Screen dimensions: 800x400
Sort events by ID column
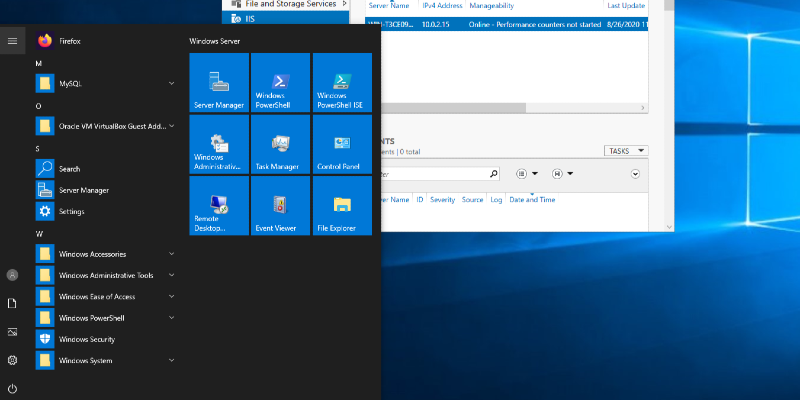tap(420, 200)
